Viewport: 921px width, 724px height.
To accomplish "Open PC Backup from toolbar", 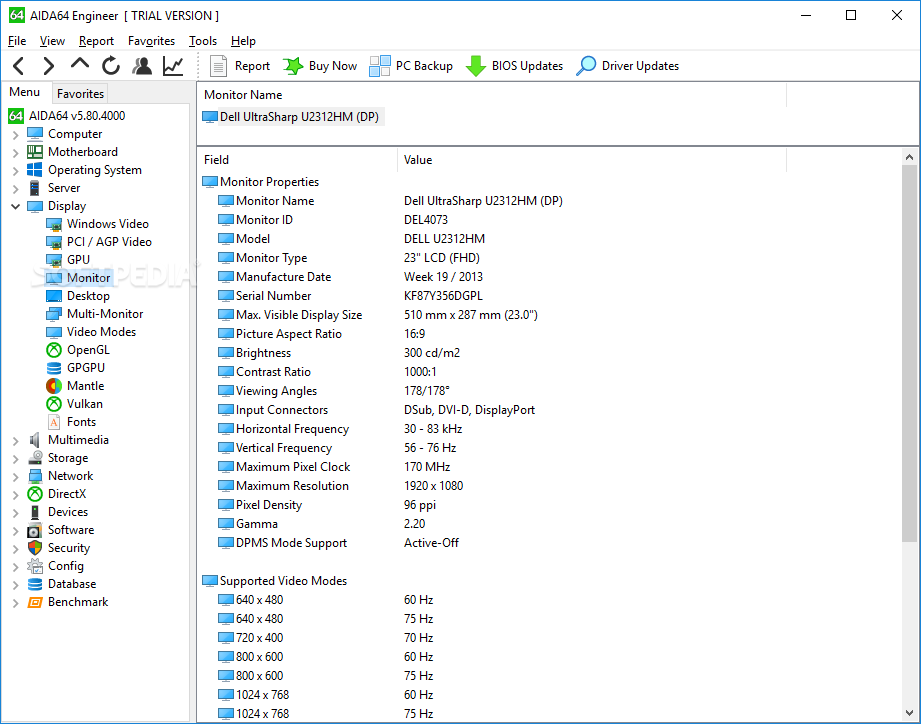I will pyautogui.click(x=411, y=66).
